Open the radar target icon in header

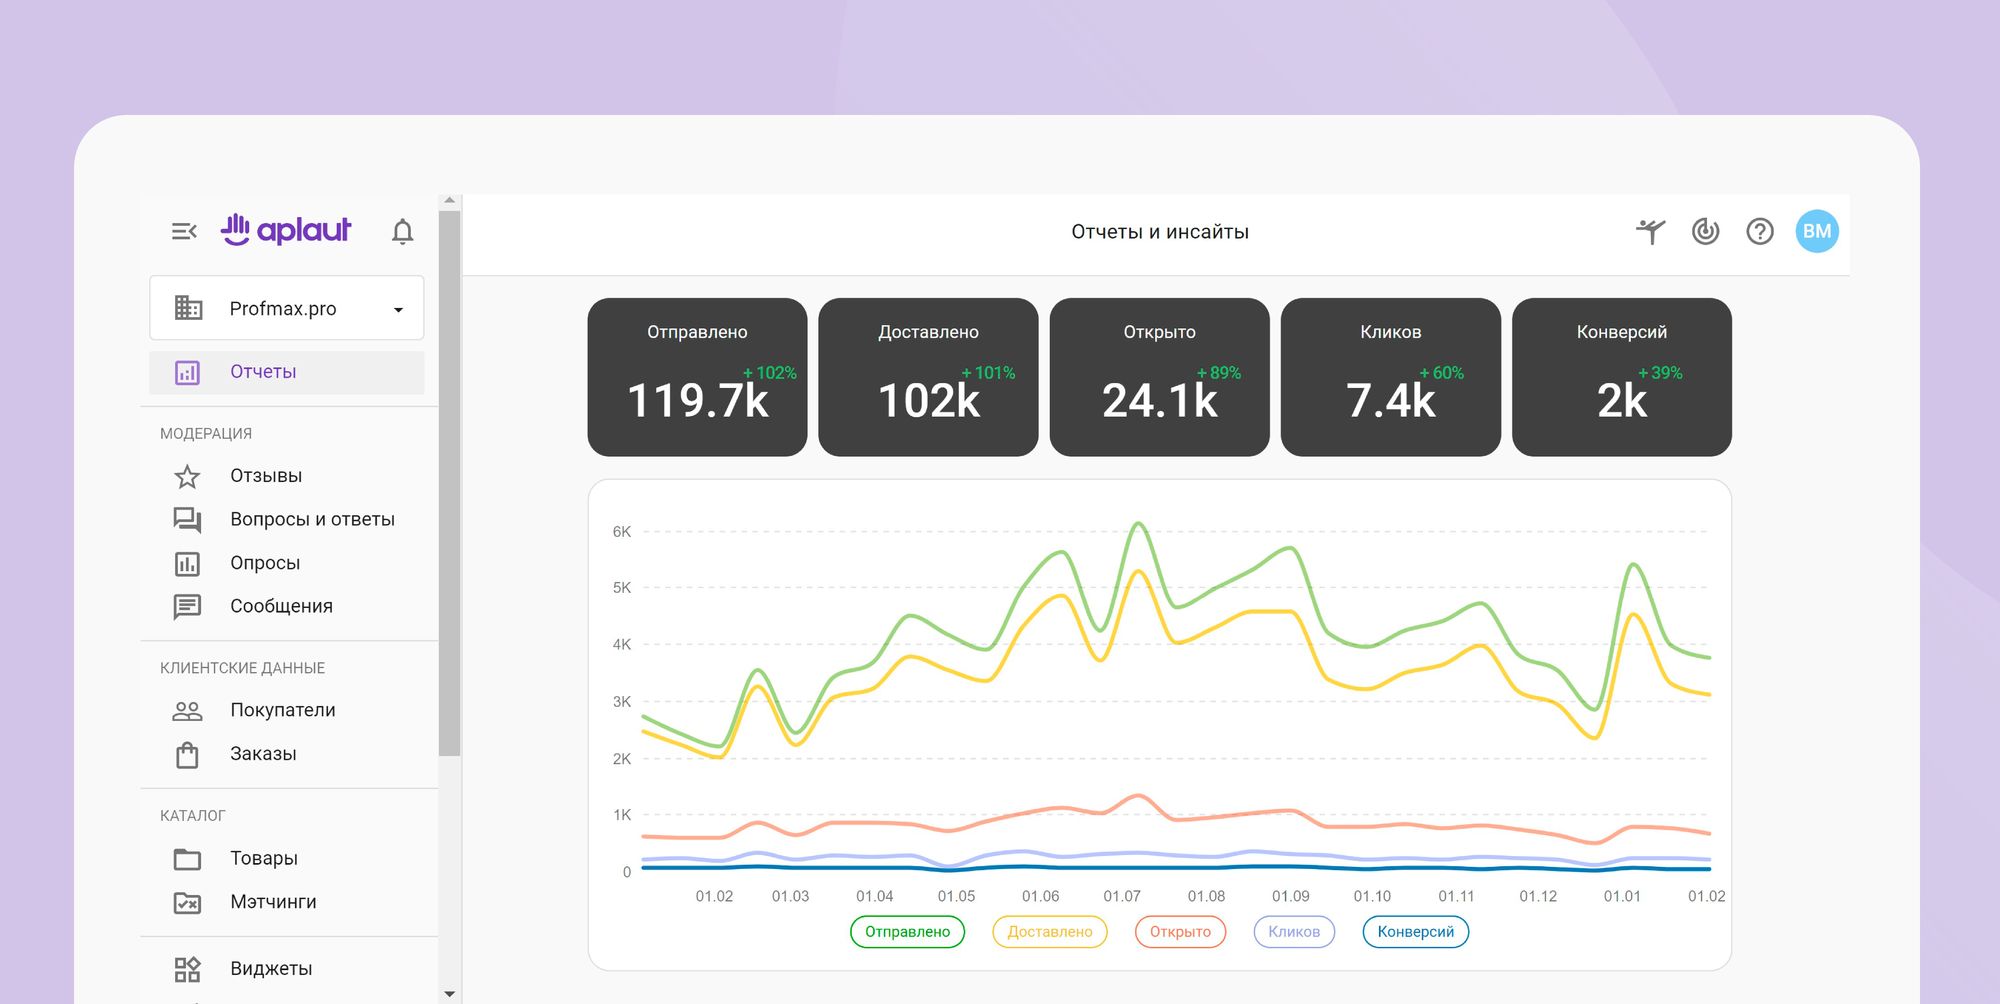[1705, 232]
